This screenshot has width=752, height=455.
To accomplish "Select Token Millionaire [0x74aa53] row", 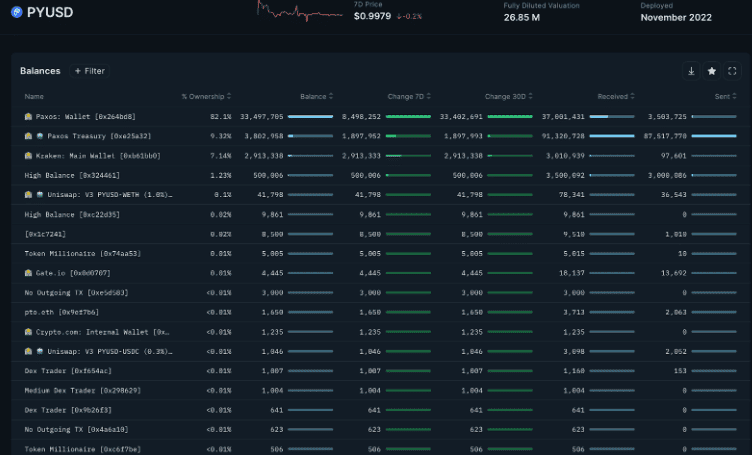I will [x=380, y=254].
